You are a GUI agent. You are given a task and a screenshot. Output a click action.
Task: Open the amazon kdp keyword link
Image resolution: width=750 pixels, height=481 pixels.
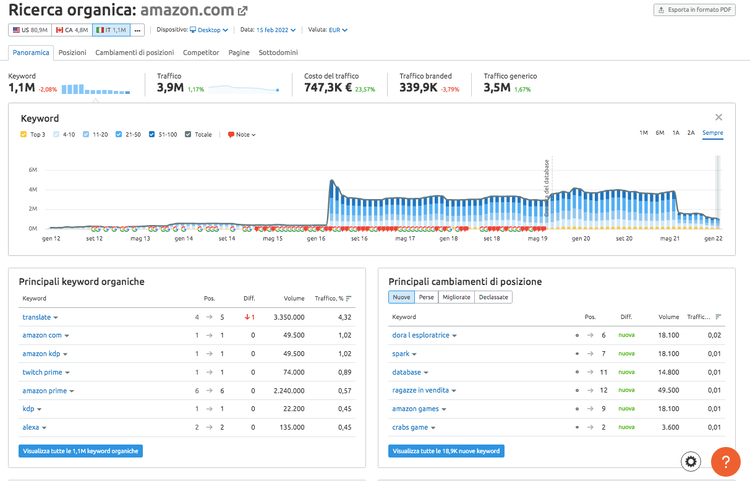pos(41,354)
